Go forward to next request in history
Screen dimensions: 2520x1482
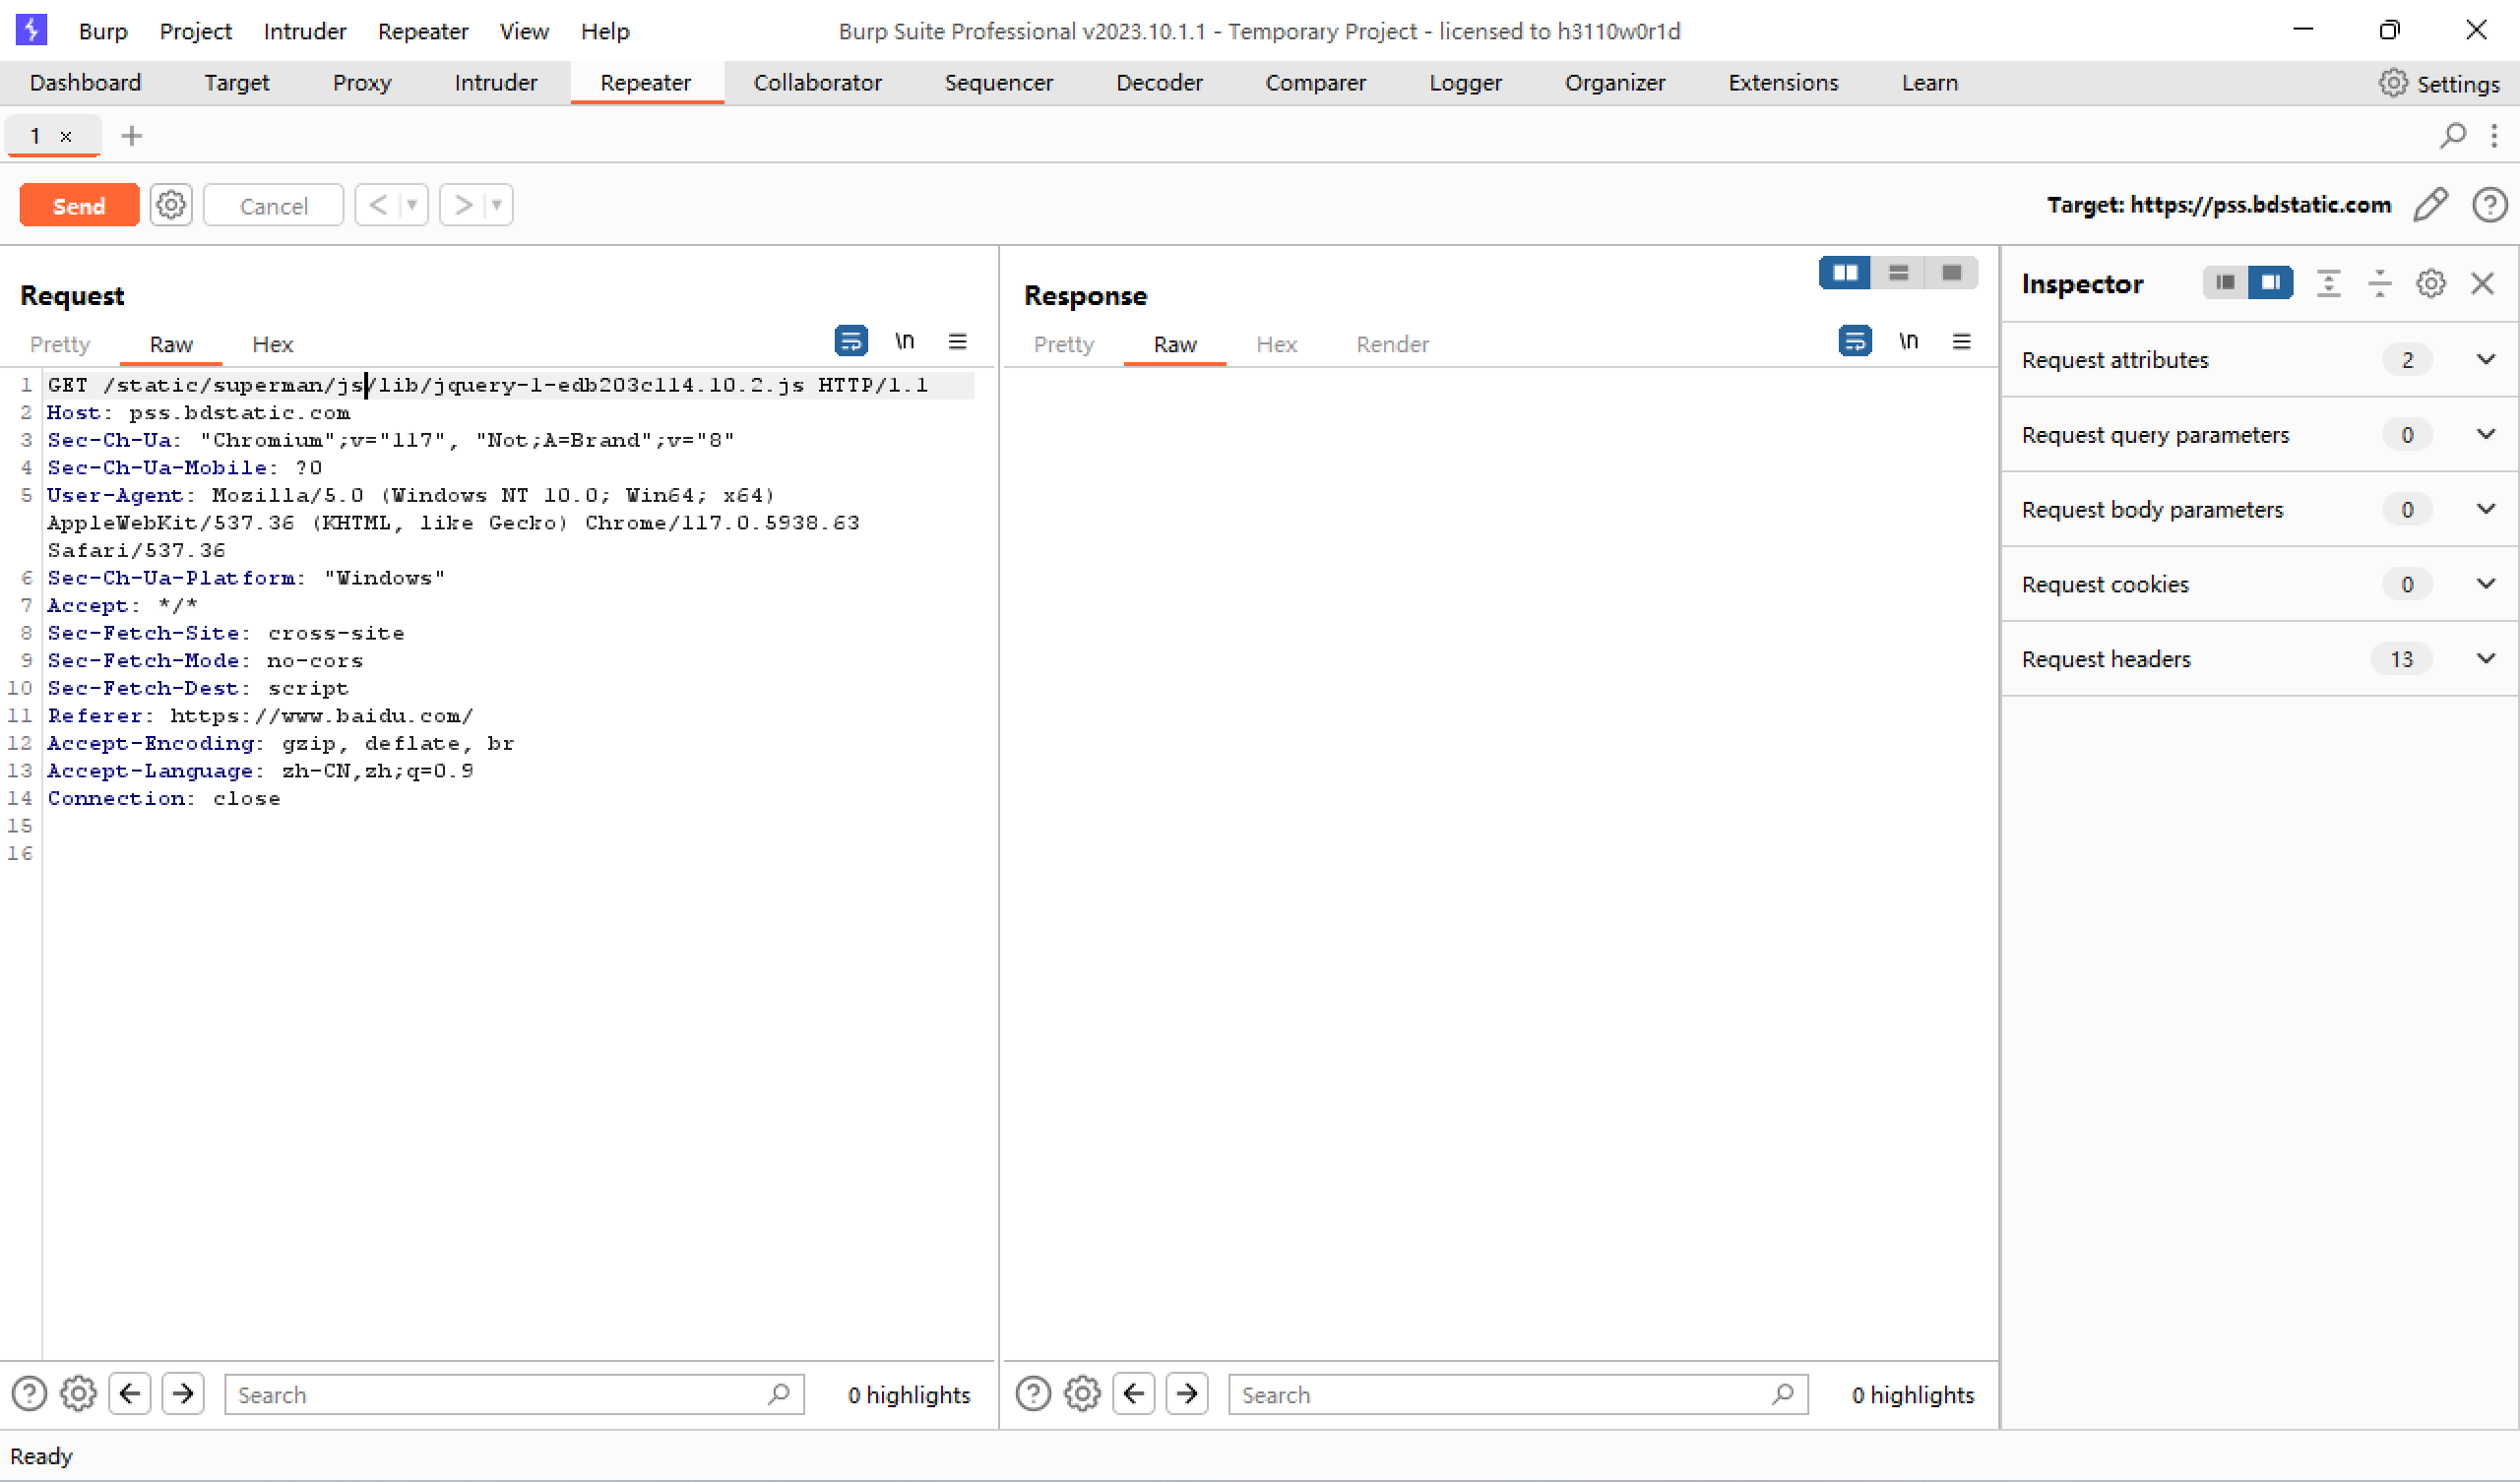pyautogui.click(x=463, y=205)
